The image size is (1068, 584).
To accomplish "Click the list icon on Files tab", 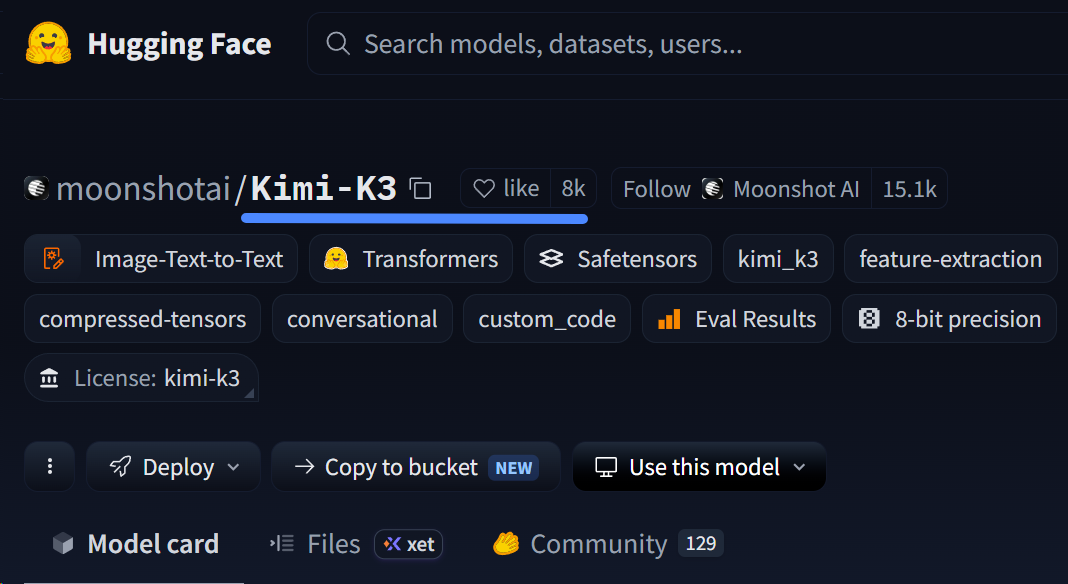I will [282, 543].
